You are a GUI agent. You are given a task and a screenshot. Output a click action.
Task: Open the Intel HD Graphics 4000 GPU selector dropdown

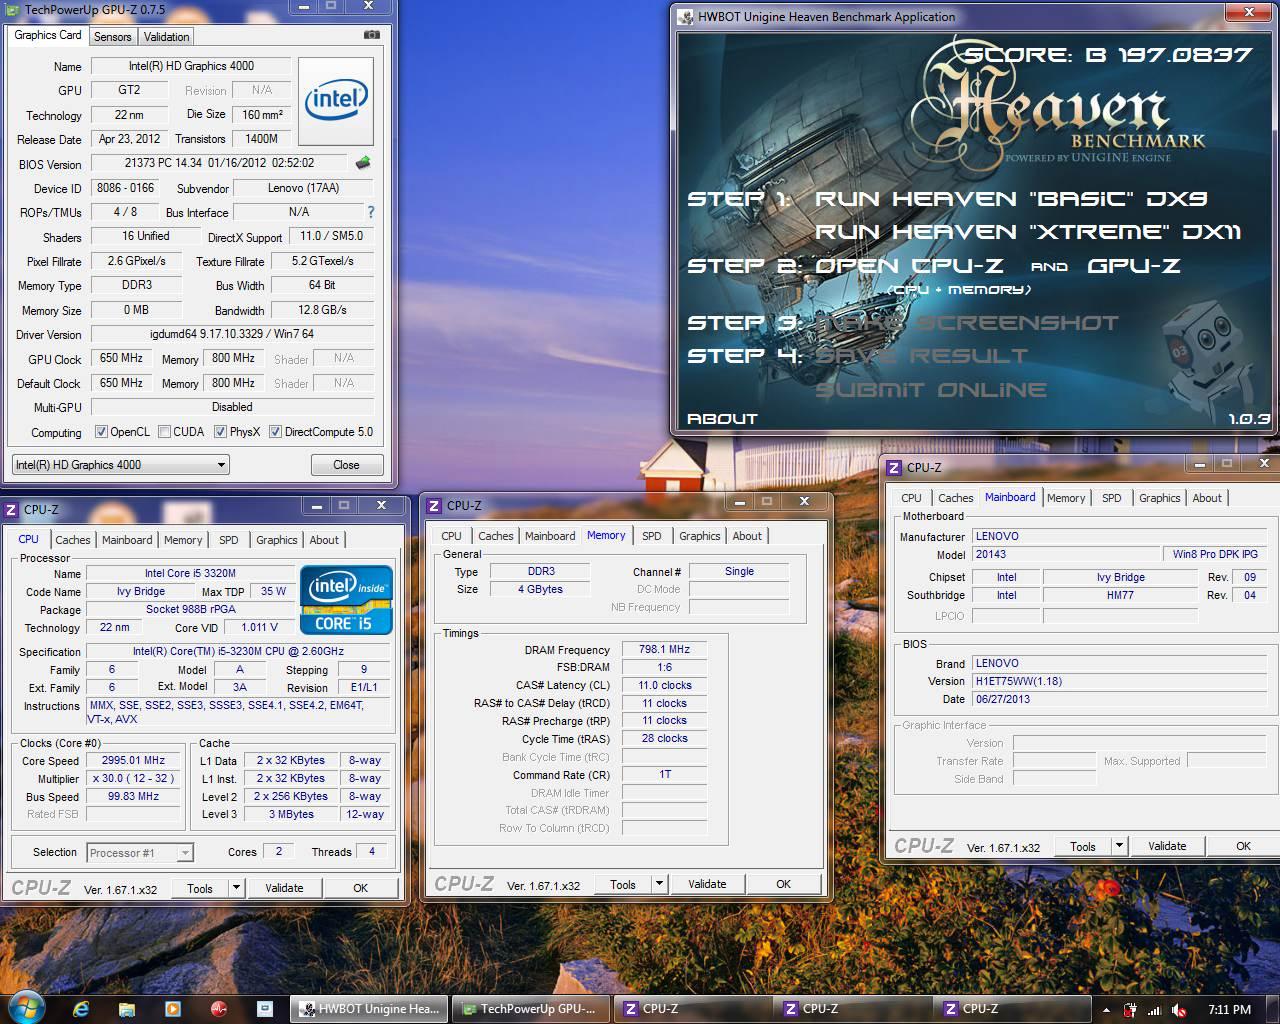120,465
